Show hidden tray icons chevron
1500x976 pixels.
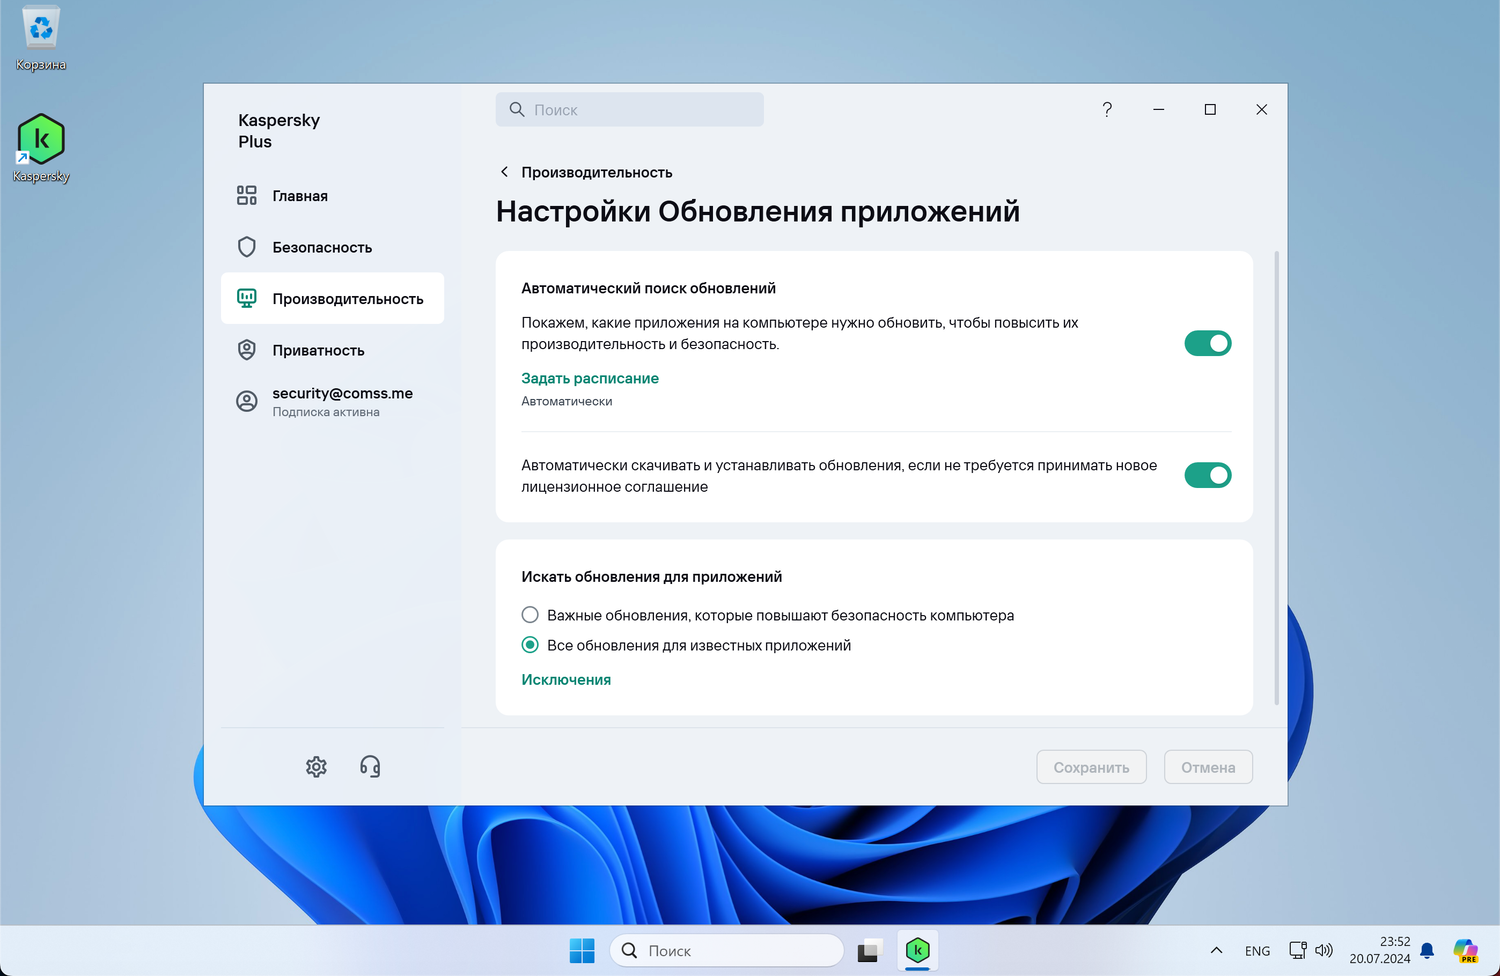coord(1216,951)
